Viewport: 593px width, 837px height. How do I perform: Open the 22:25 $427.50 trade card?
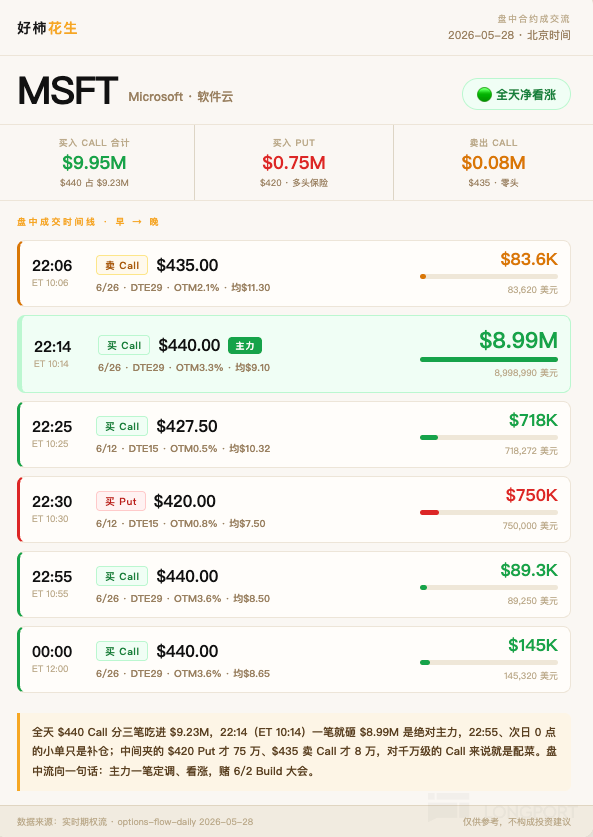click(294, 435)
